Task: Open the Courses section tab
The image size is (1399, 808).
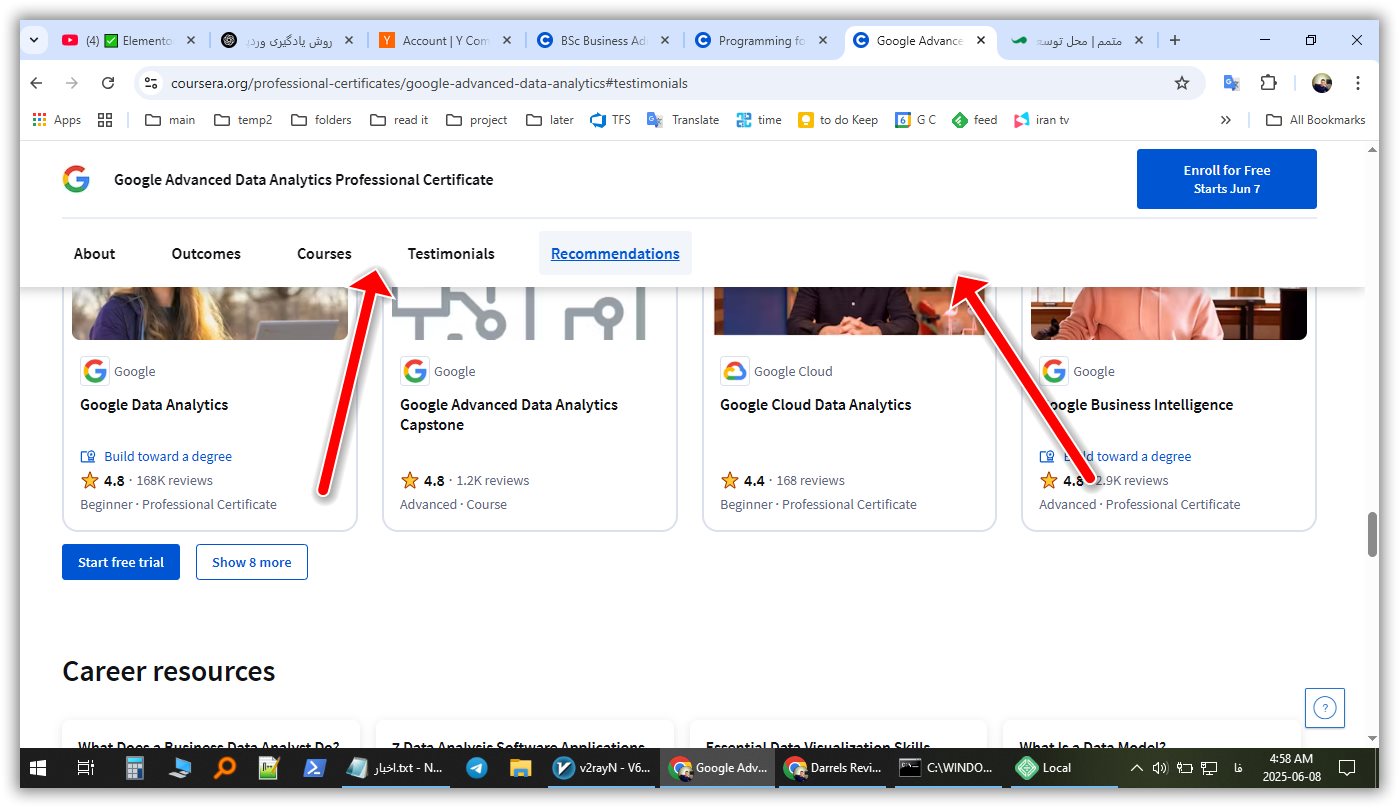Action: (x=323, y=253)
